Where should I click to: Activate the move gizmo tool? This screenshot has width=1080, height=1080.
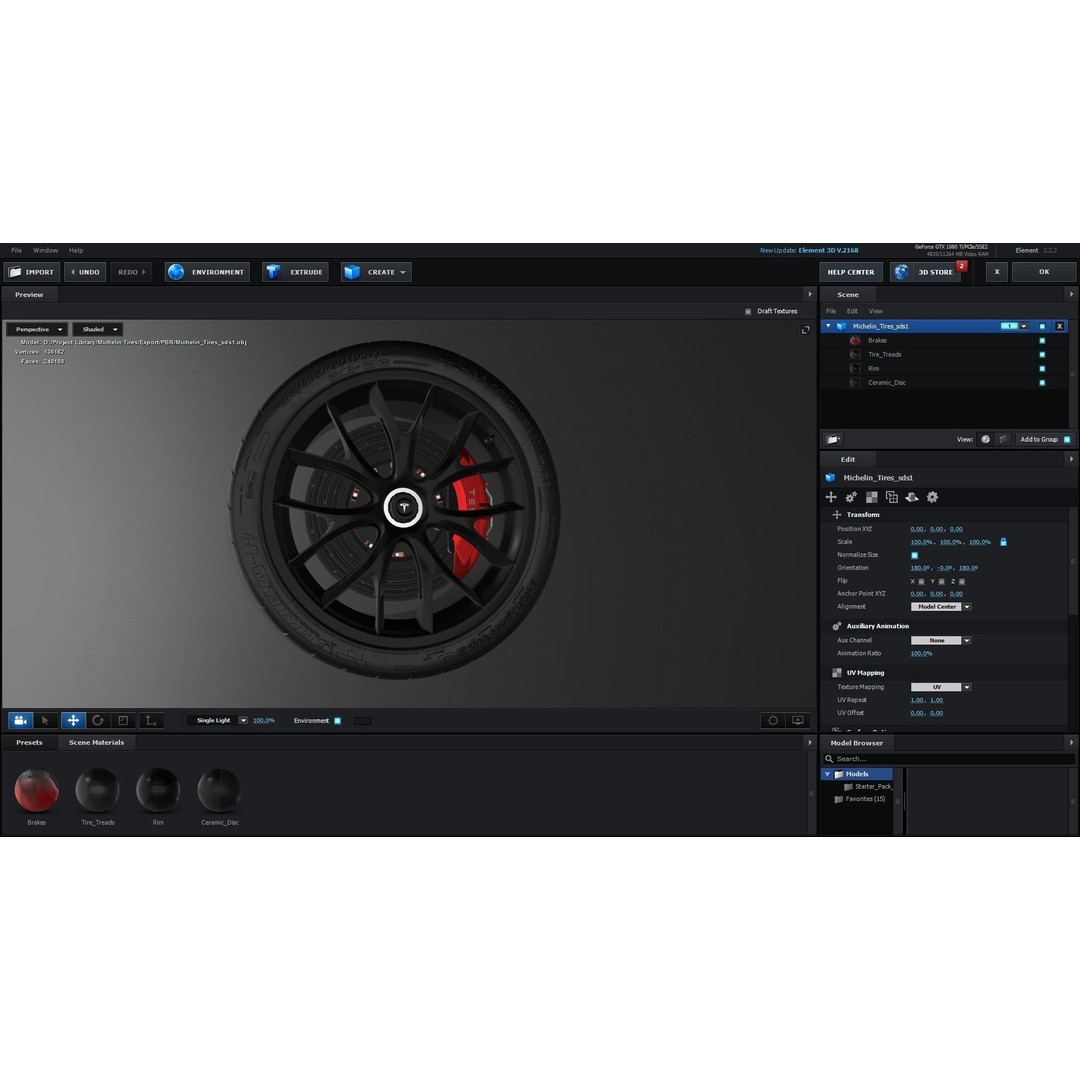tap(72, 720)
